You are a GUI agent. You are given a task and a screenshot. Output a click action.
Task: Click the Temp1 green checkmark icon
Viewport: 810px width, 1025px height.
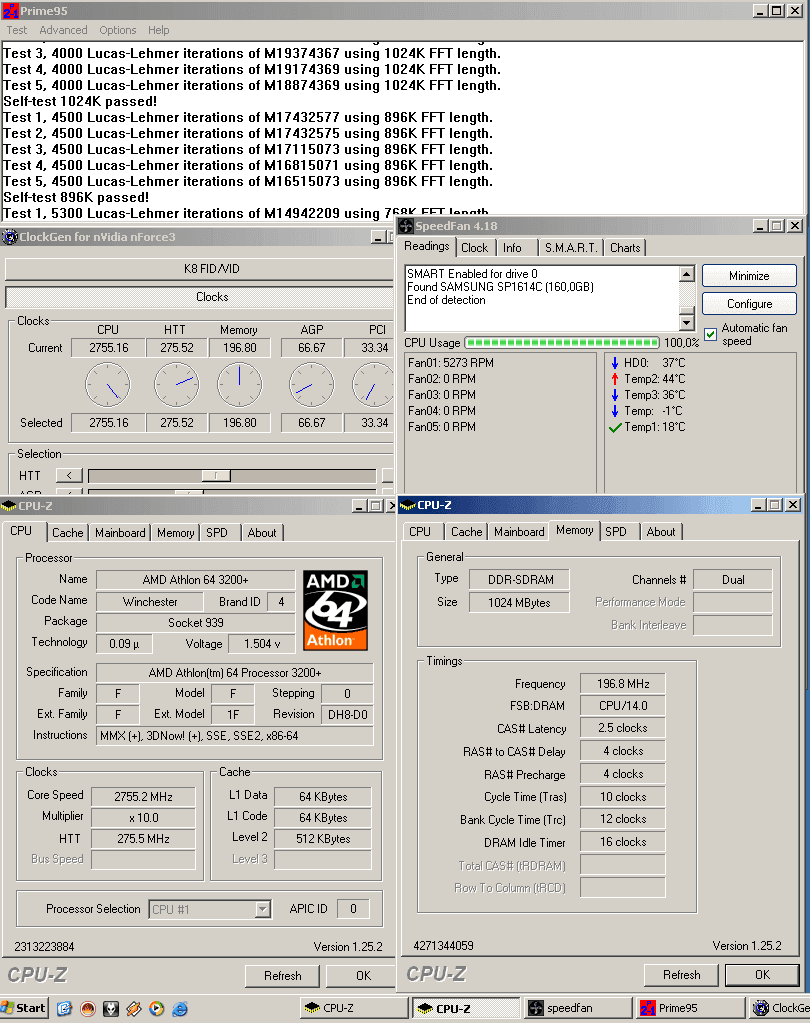click(x=615, y=428)
